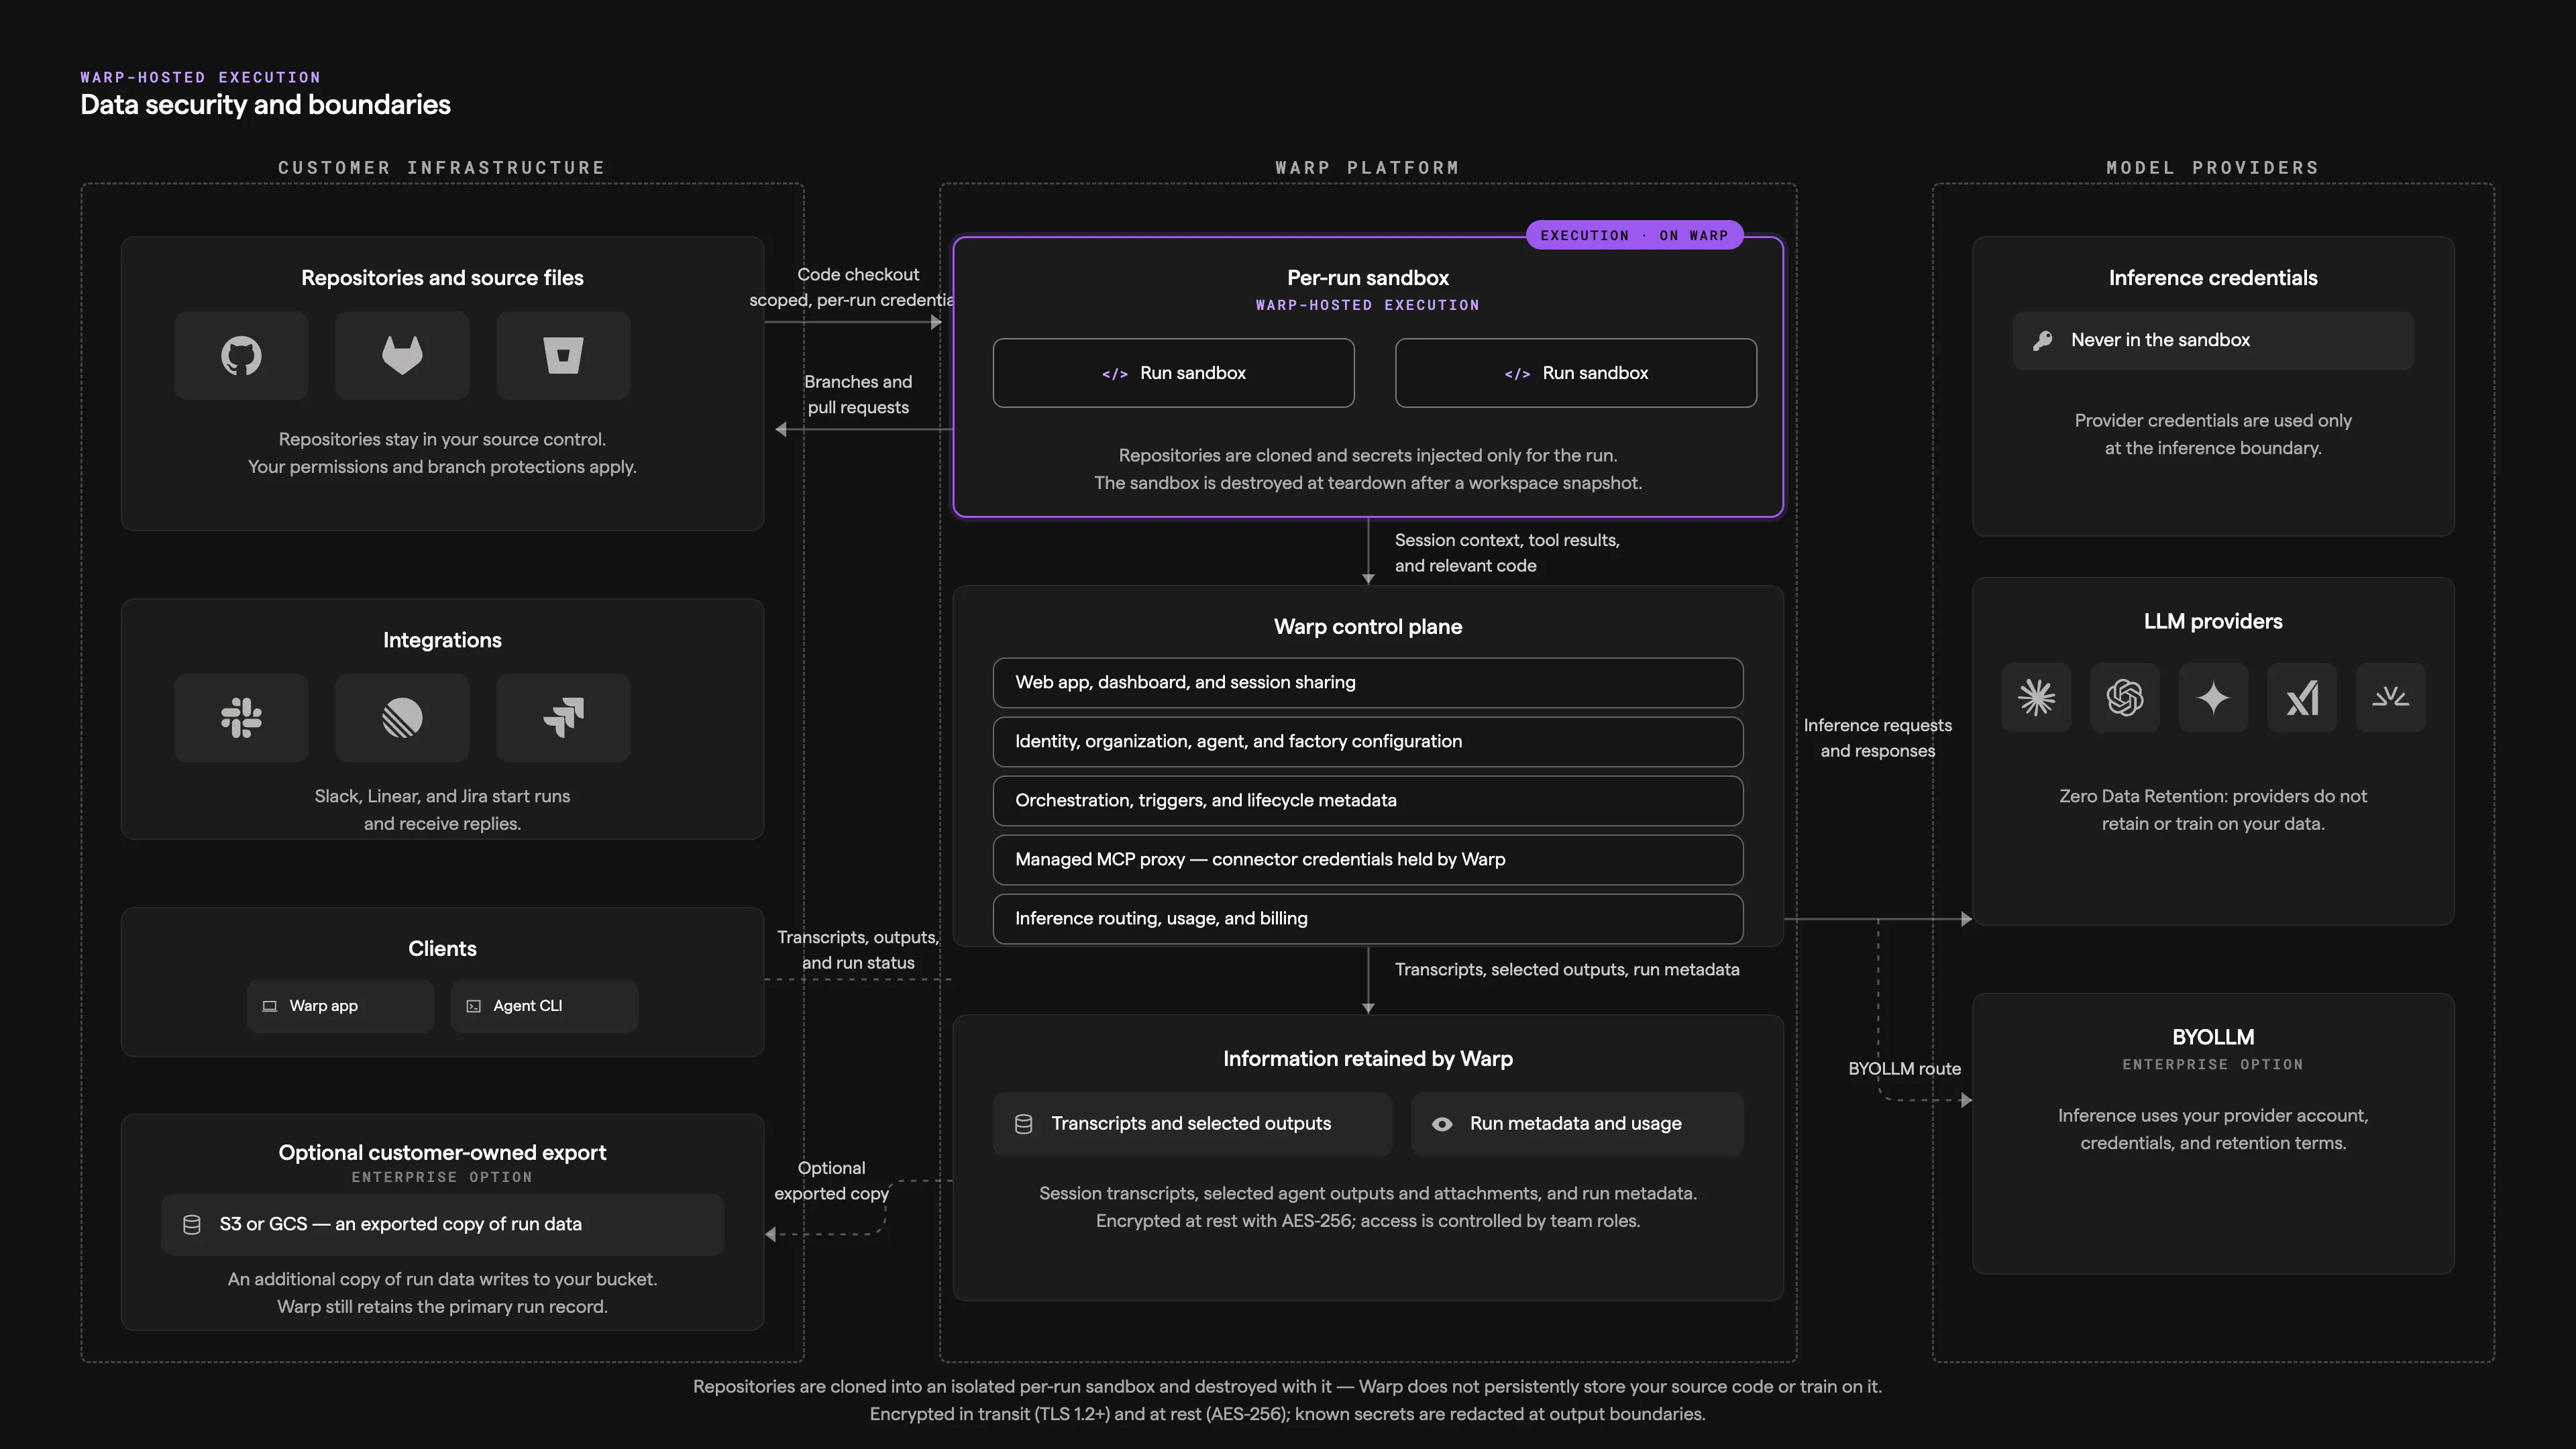
Task: Click the OpenAI knot provider icon
Action: click(2124, 697)
